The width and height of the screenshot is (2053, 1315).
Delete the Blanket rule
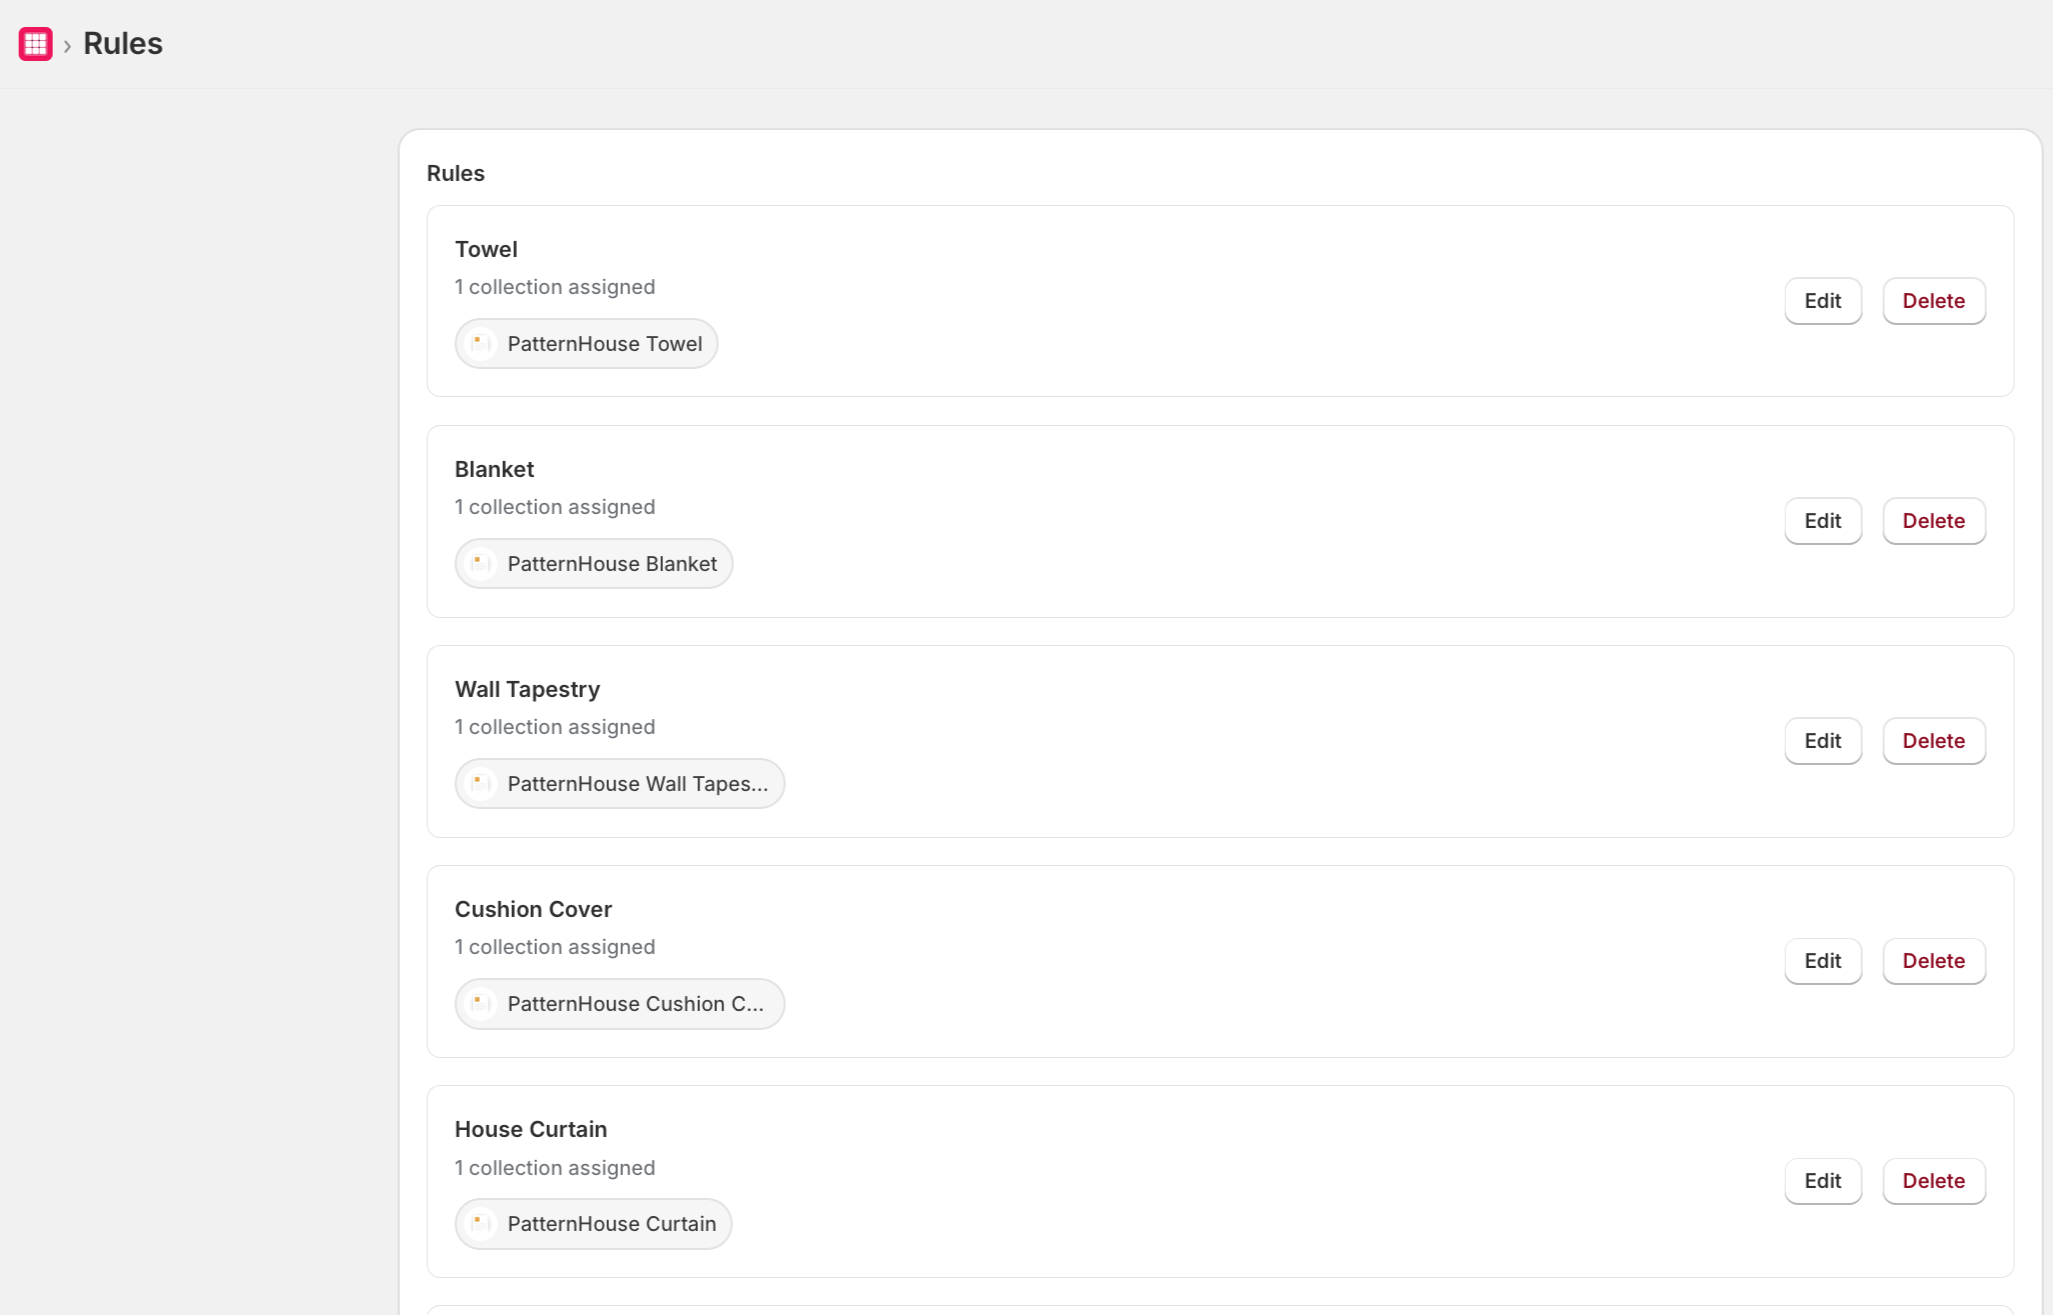coord(1933,521)
